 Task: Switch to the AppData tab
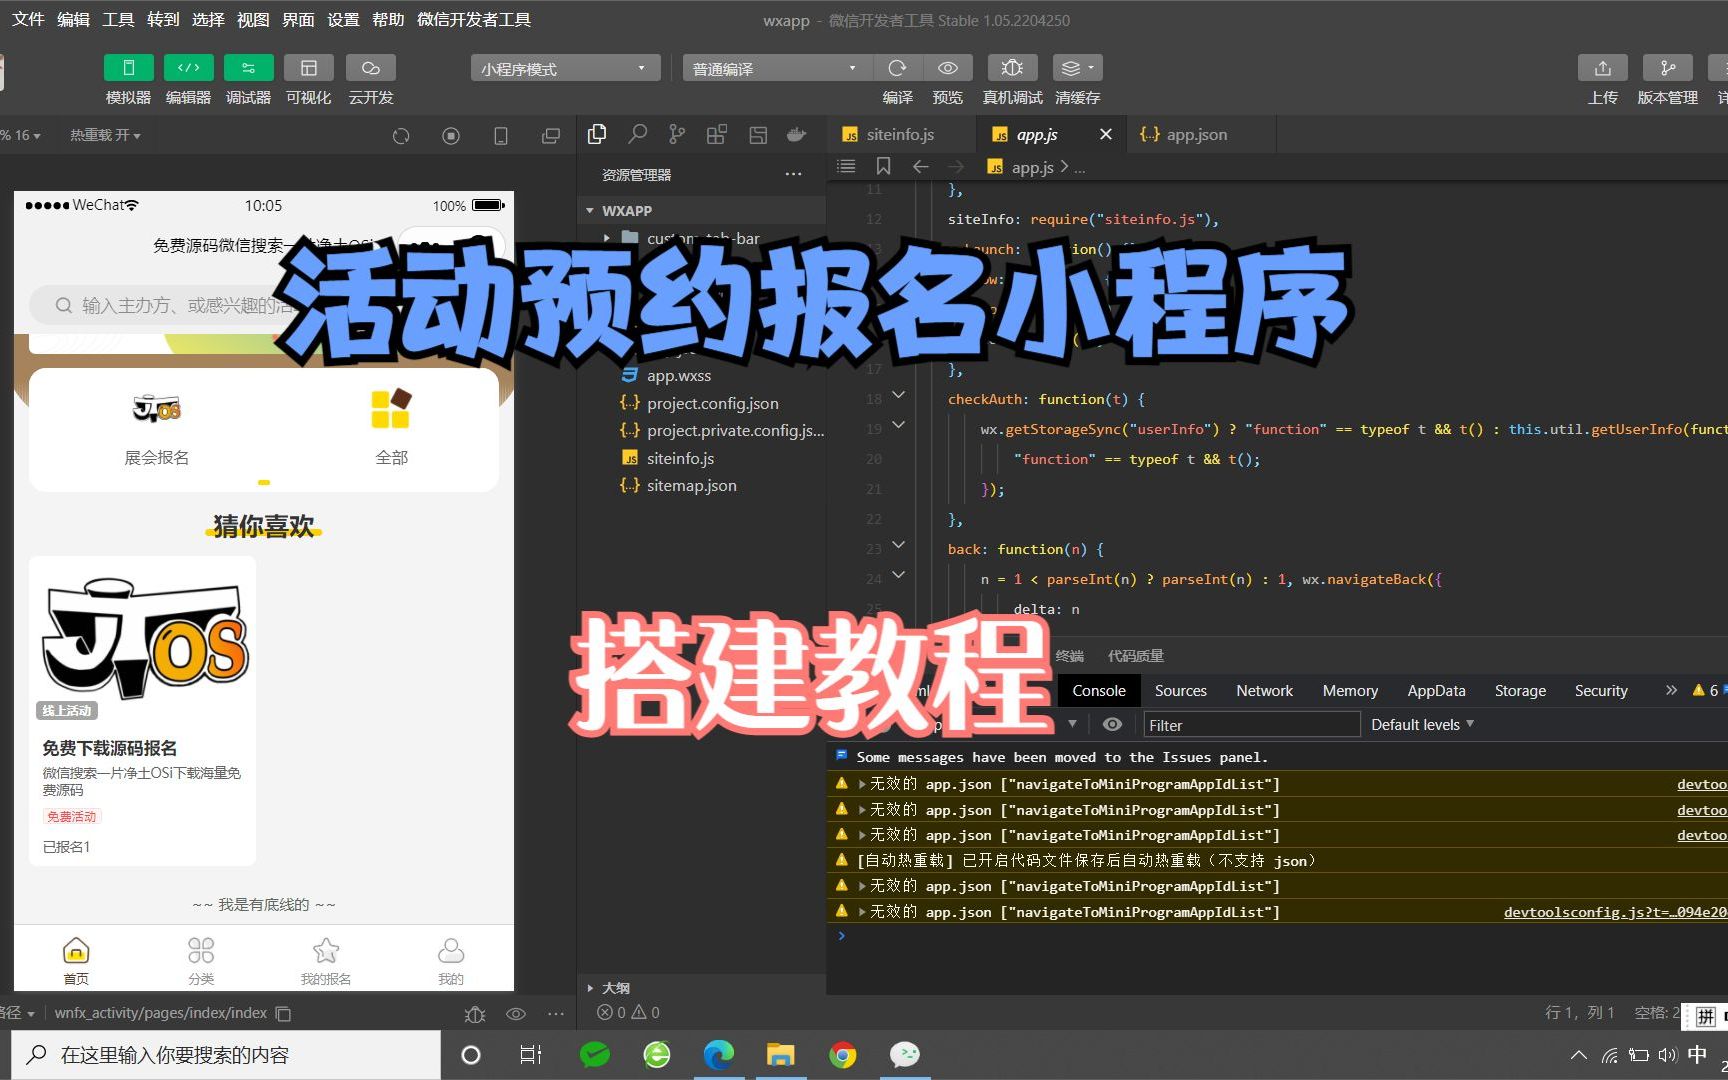point(1436,690)
